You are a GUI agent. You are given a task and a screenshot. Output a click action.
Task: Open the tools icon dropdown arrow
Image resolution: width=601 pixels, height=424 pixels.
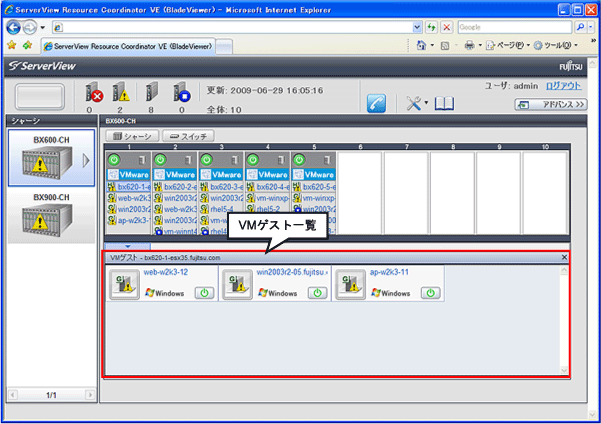(426, 103)
